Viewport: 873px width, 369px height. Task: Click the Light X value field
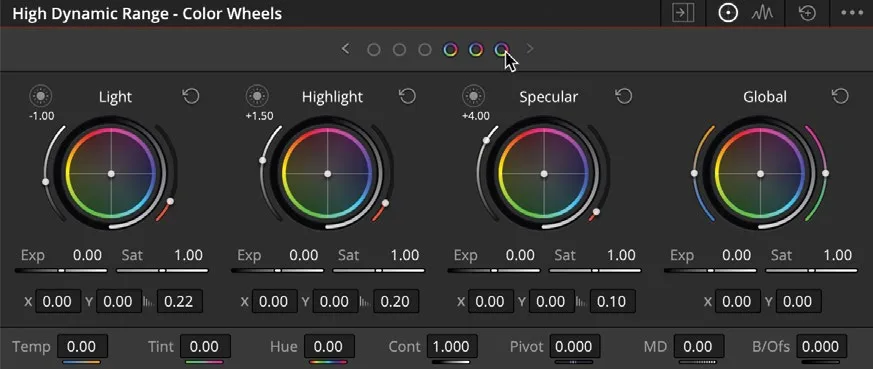pos(58,302)
